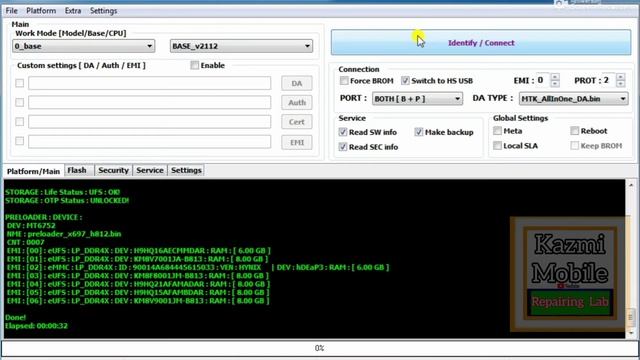Switch to the Service tab
The width and height of the screenshot is (640, 360).
point(150,170)
